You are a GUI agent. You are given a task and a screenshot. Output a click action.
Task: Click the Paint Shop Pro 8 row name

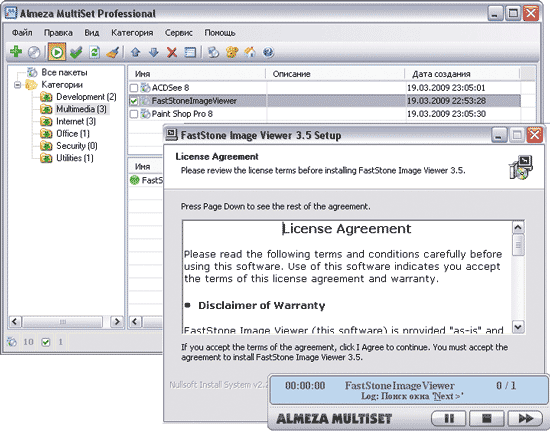(182, 114)
